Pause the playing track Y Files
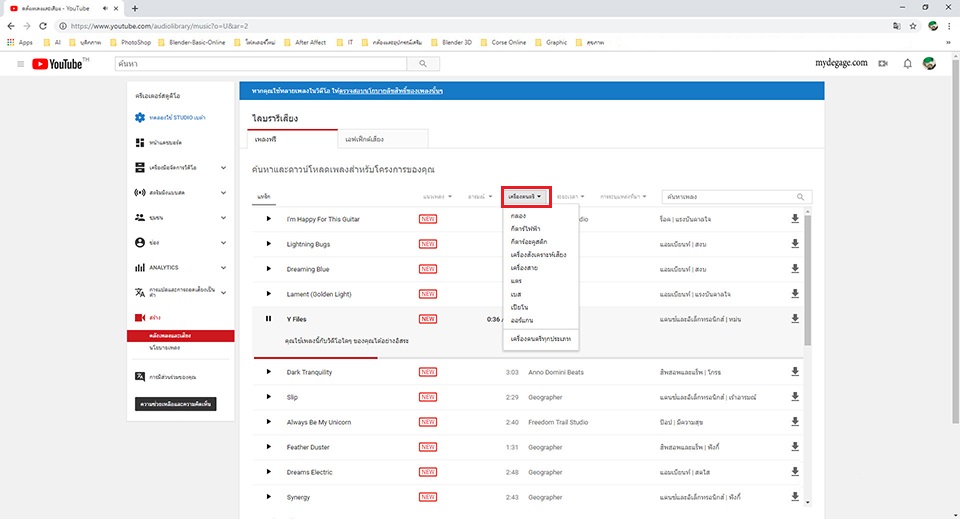This screenshot has width=960, height=519. (x=268, y=318)
